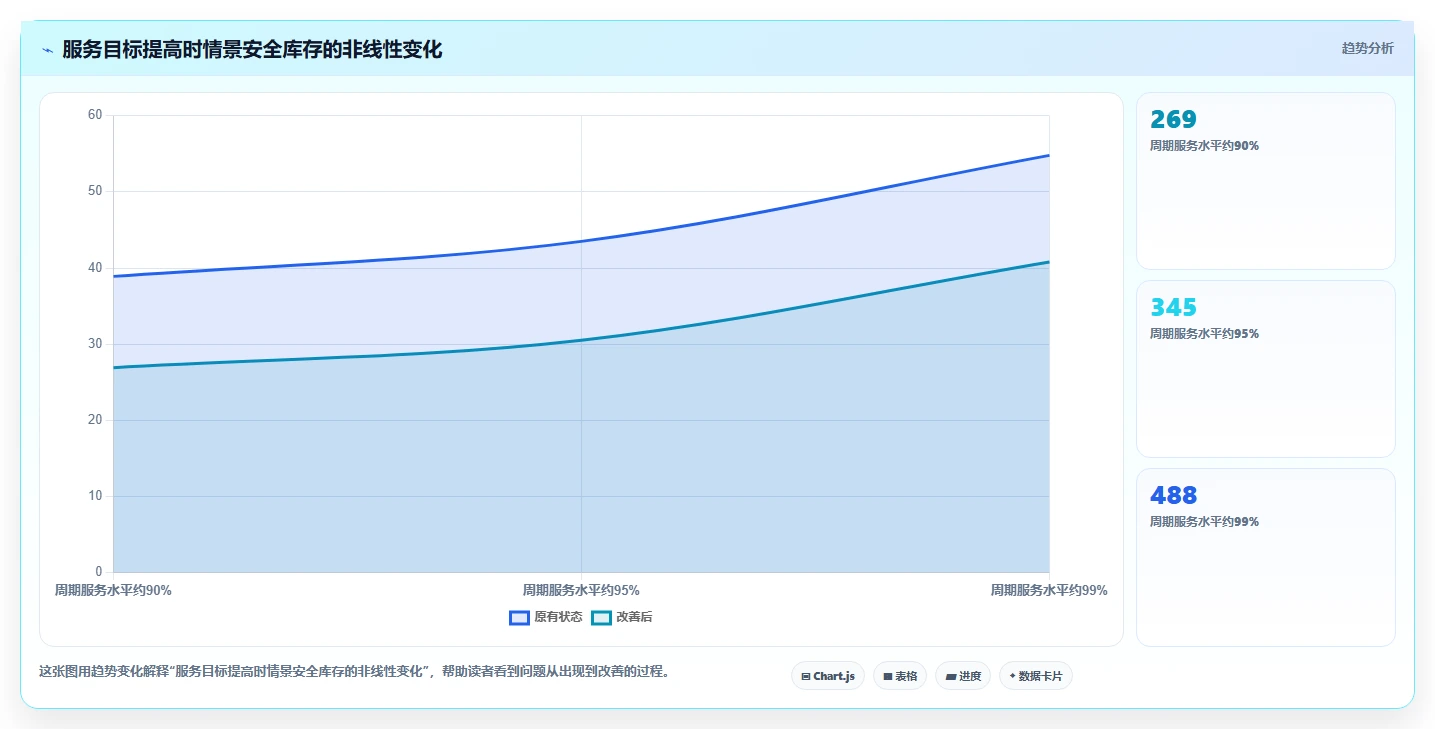The width and height of the screenshot is (1435, 729).
Task: Open the 488 data card
Action: [x=1266, y=557]
